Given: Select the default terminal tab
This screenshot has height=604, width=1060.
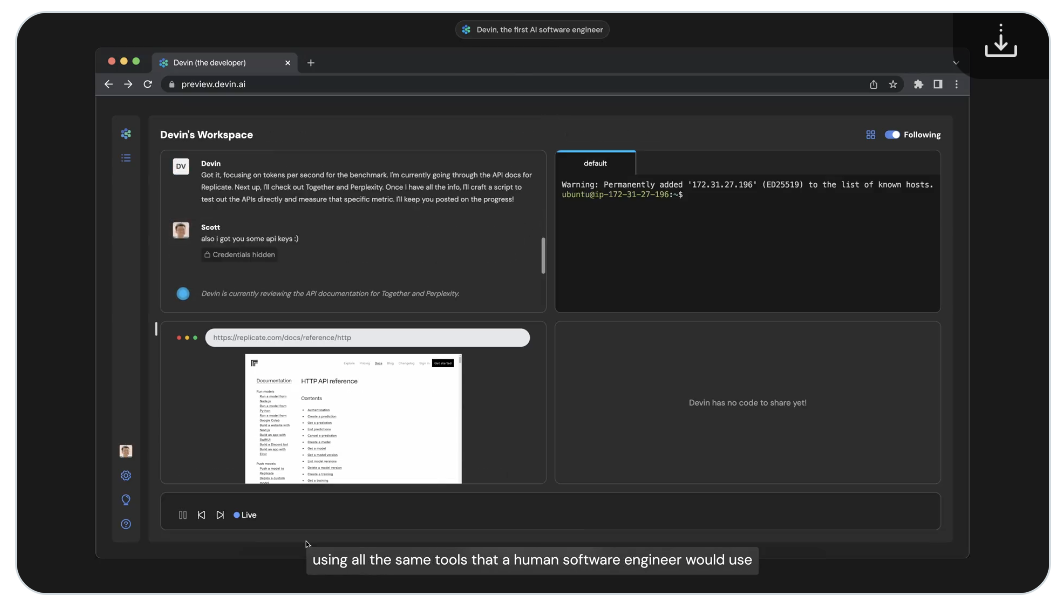Looking at the screenshot, I should pyautogui.click(x=596, y=163).
